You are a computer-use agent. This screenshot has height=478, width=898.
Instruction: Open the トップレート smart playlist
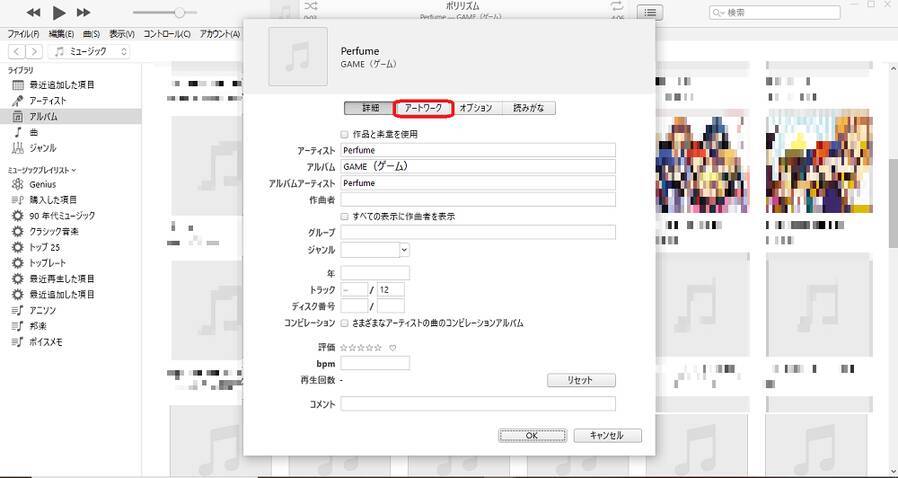tap(48, 263)
